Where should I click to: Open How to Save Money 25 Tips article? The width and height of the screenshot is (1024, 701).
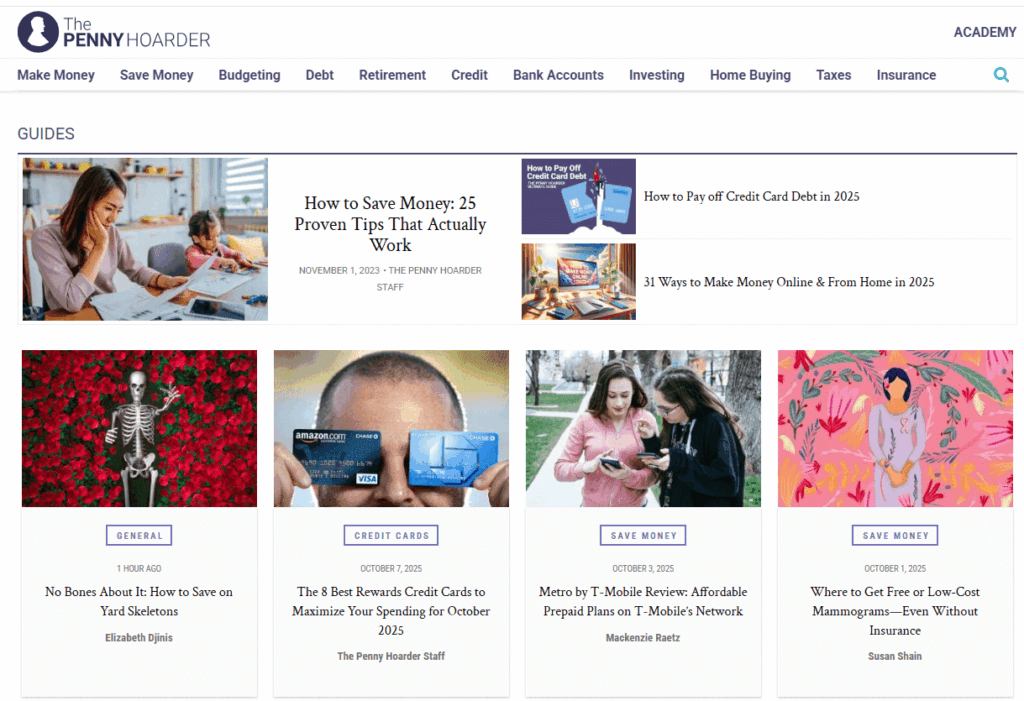[x=391, y=223]
